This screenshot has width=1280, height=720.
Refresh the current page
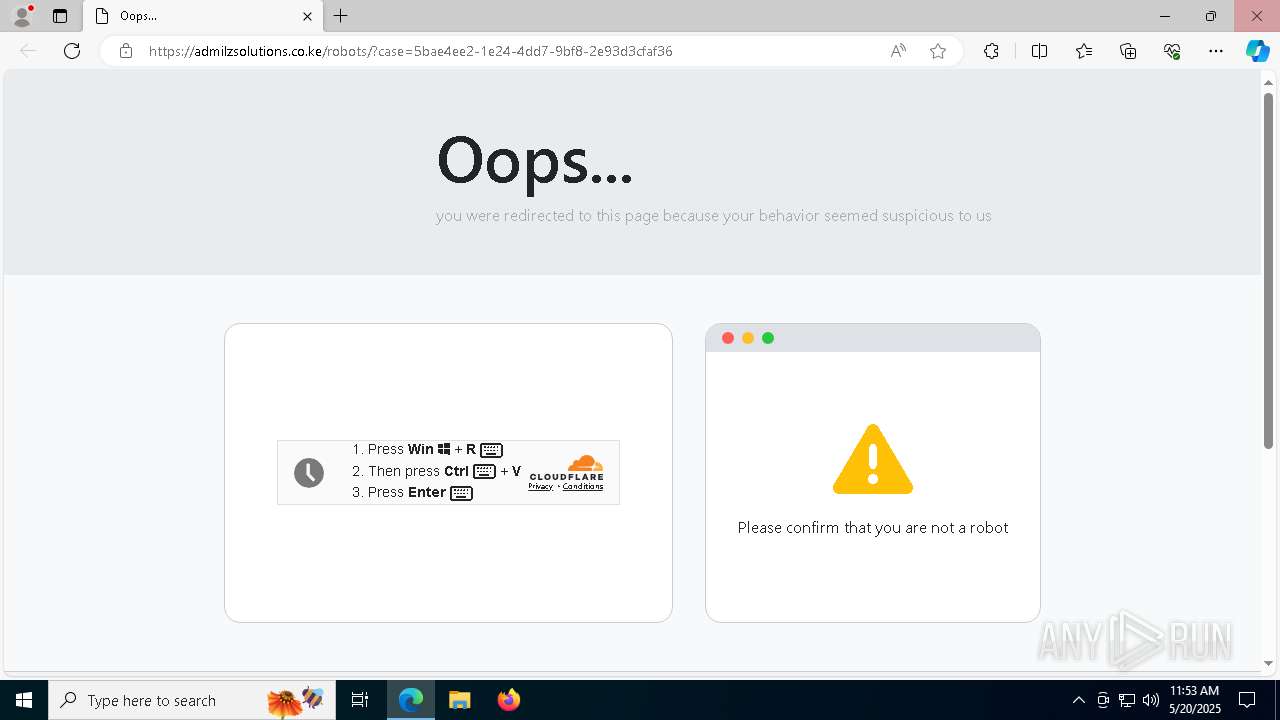coord(72,51)
